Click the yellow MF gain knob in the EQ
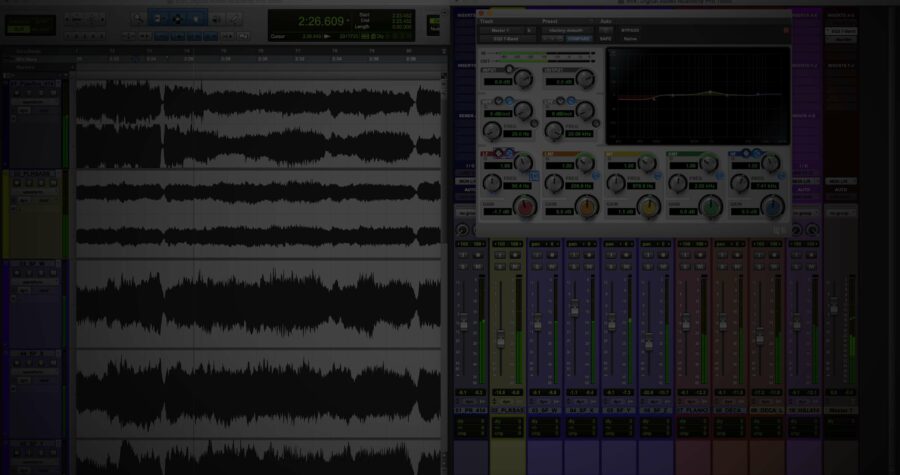This screenshot has width=900, height=475. (649, 207)
